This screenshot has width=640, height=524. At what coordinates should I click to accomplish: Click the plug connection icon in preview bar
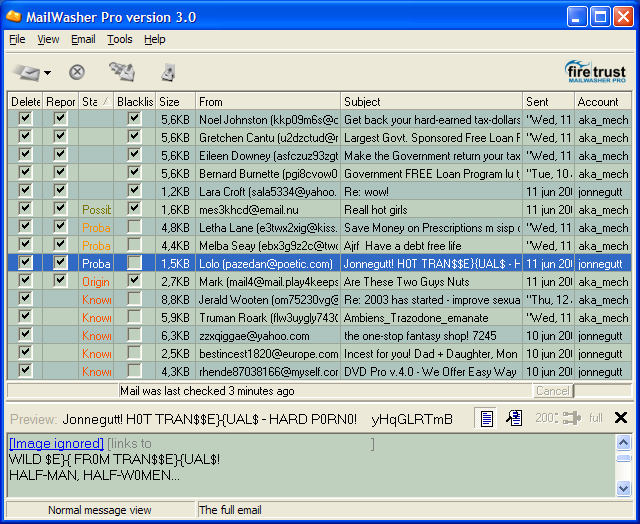point(571,418)
